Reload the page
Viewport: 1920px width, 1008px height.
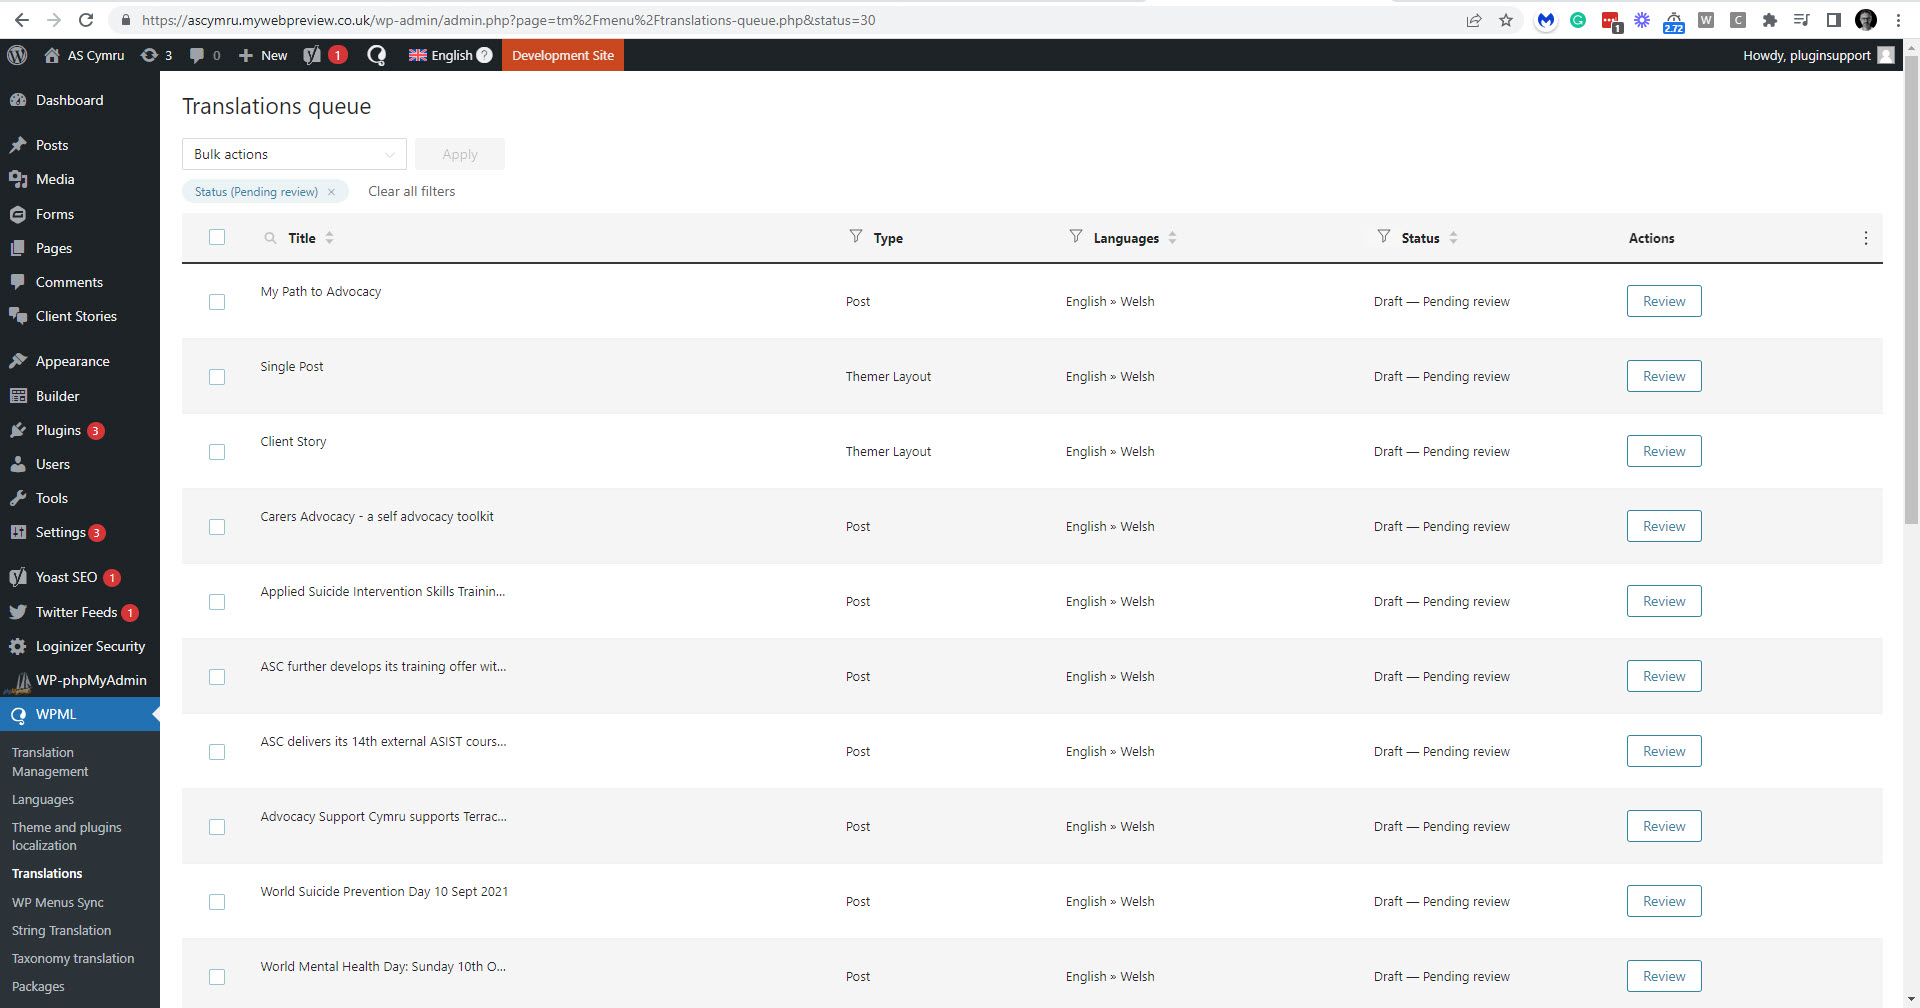point(86,20)
